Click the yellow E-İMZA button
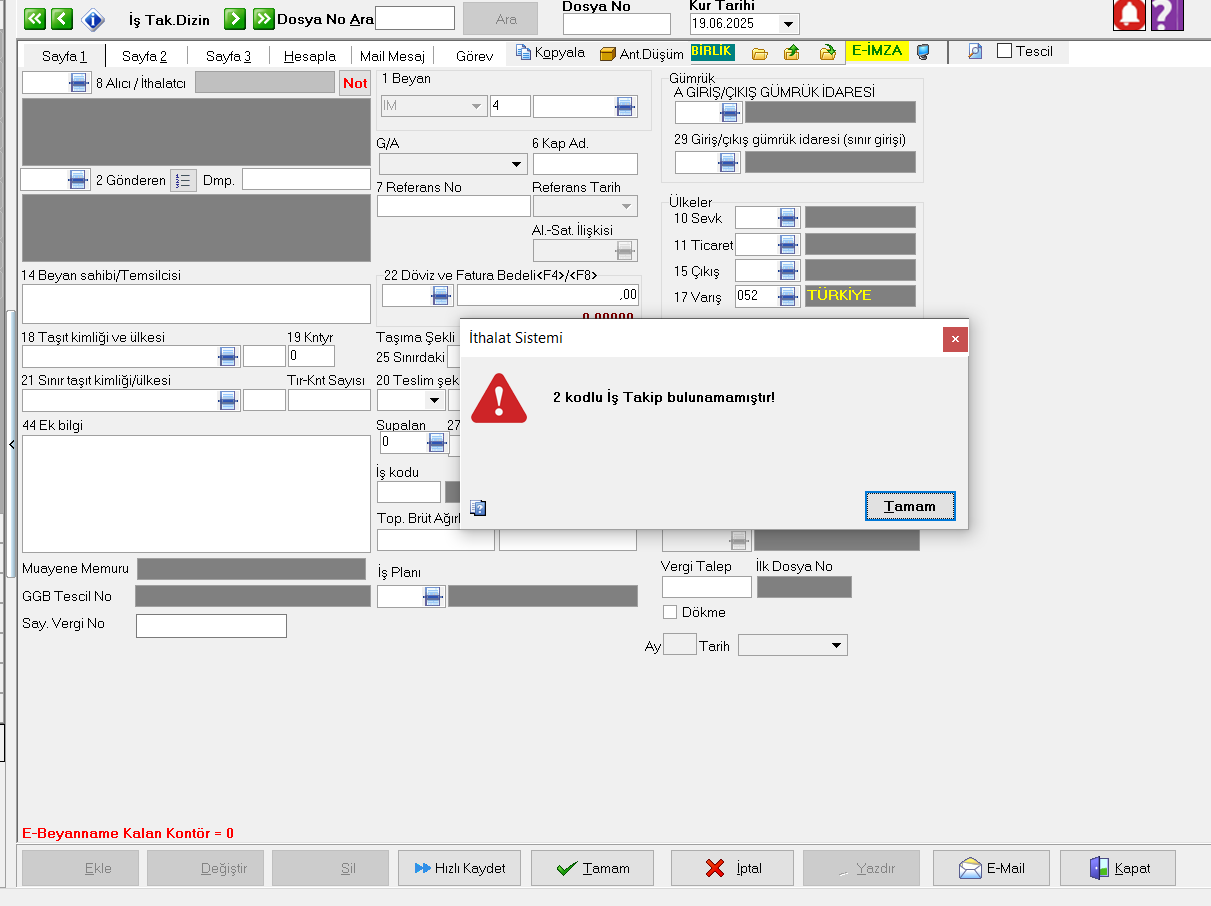 (x=877, y=51)
